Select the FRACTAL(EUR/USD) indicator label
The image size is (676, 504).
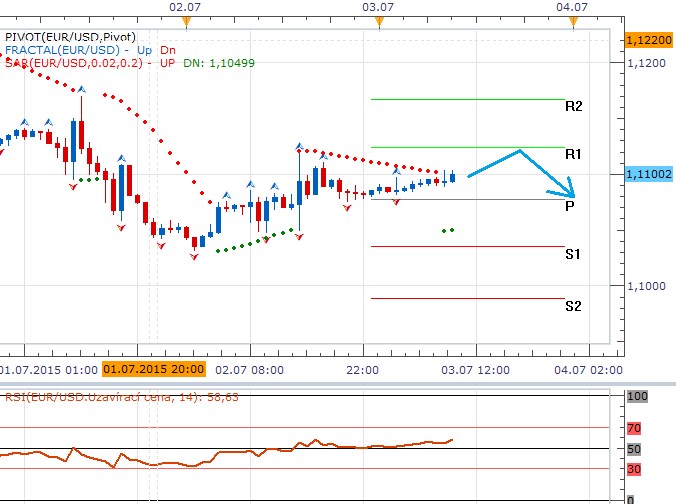tap(64, 50)
